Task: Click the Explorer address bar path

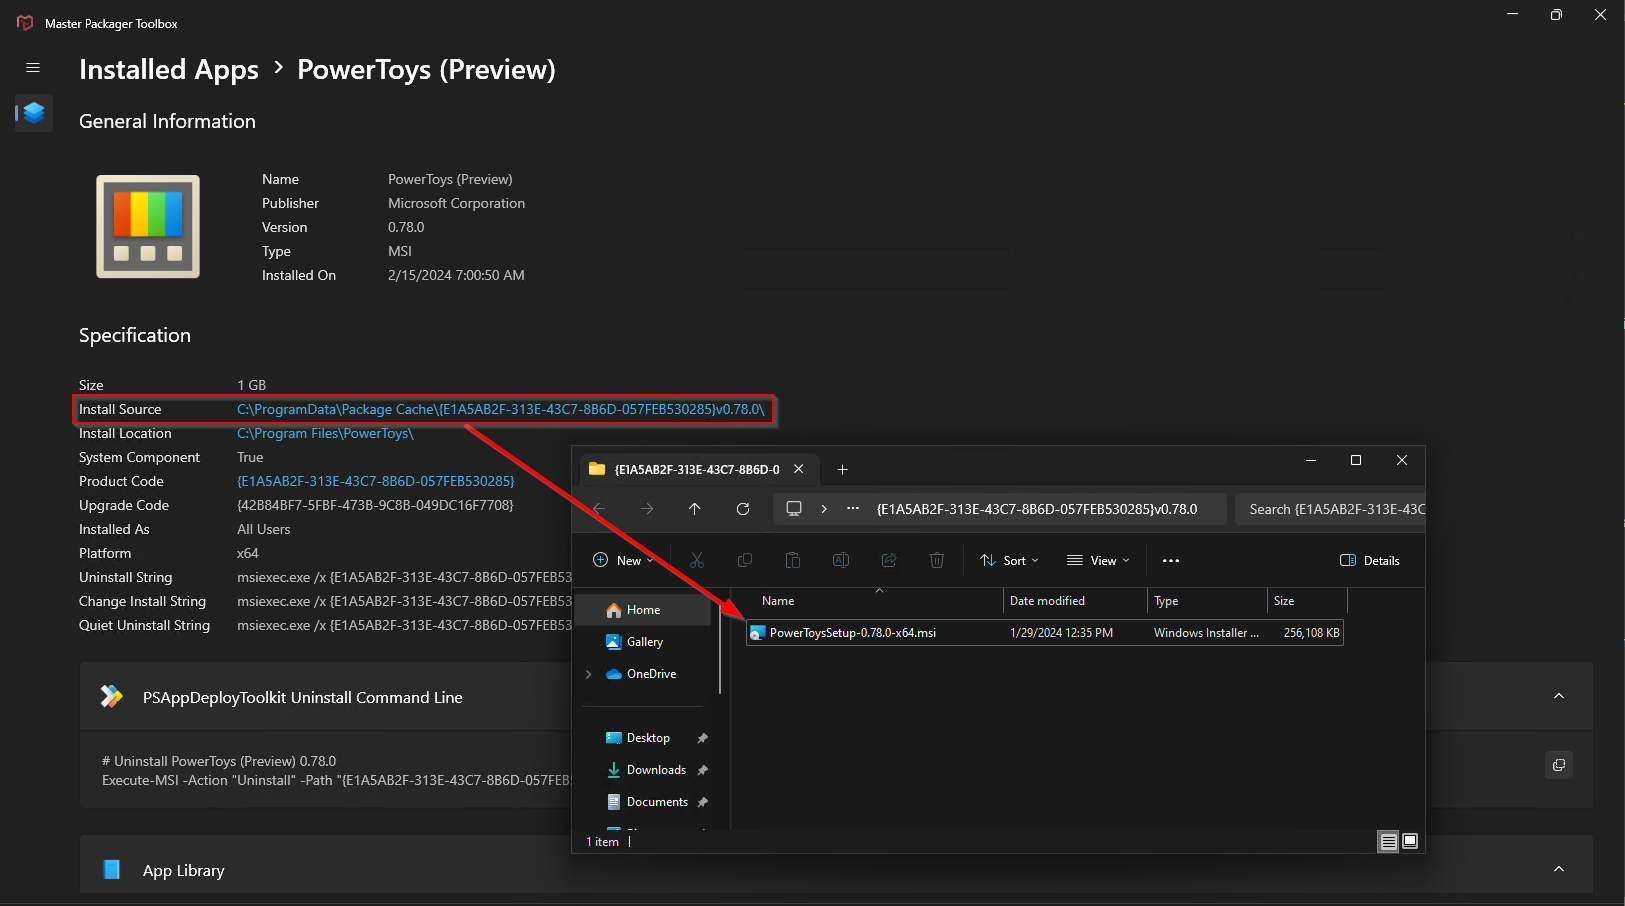Action: pos(1037,509)
